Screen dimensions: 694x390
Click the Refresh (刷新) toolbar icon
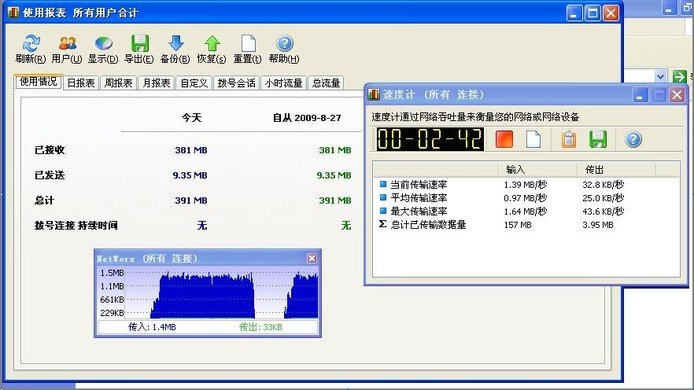[31, 43]
